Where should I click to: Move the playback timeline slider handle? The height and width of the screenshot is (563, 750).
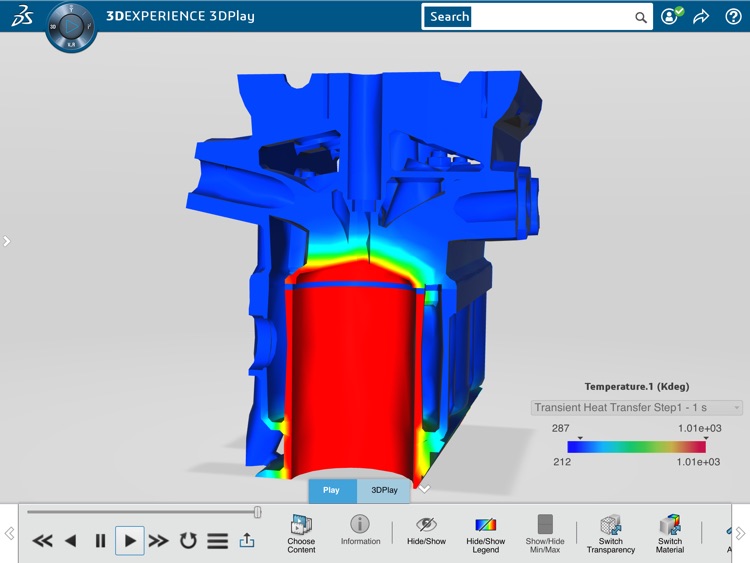tap(257, 512)
